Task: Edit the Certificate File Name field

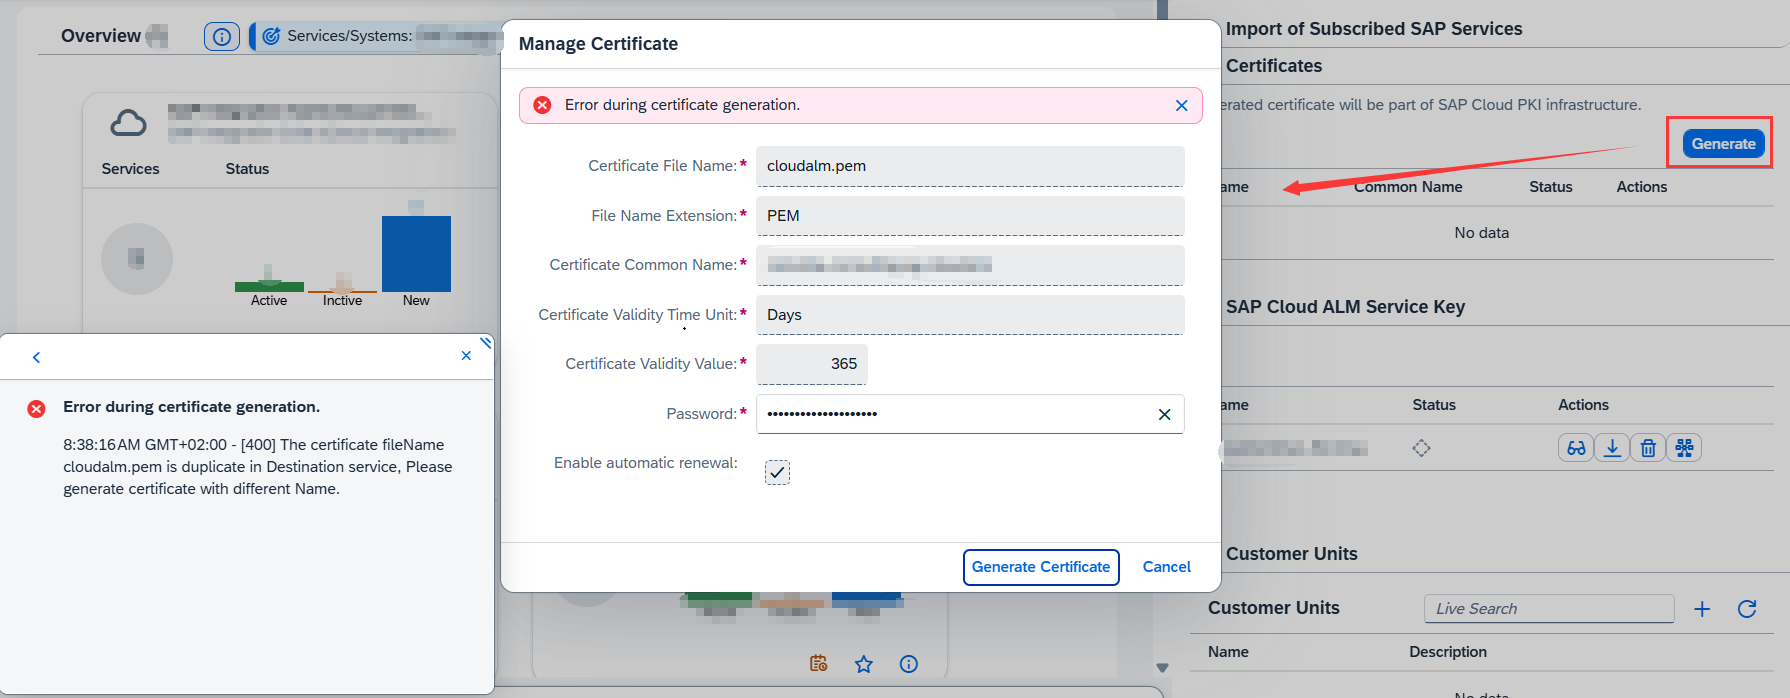Action: (970, 166)
